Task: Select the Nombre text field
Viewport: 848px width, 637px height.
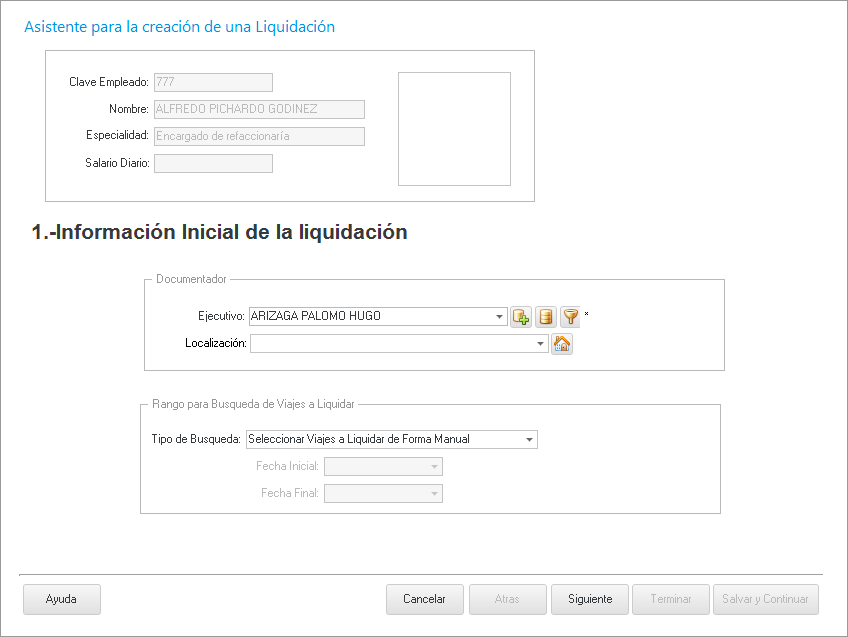Action: click(x=258, y=109)
